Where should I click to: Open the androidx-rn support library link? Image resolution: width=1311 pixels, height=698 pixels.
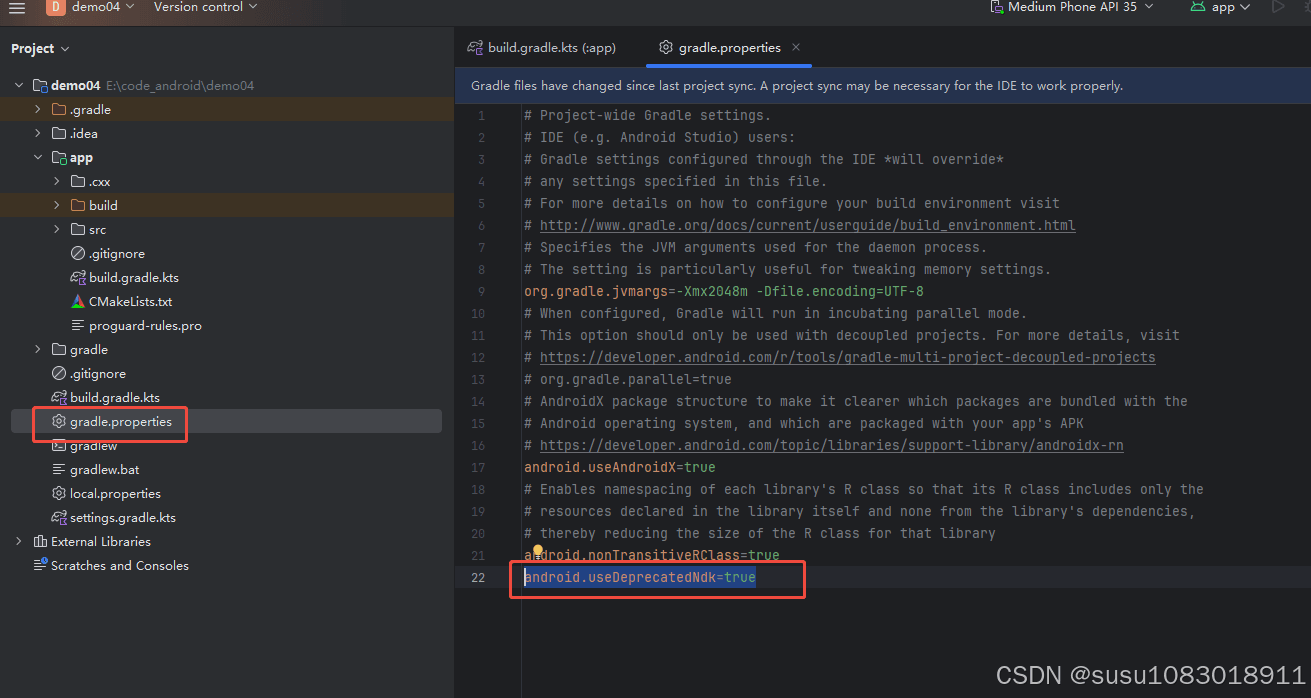[x=831, y=445]
